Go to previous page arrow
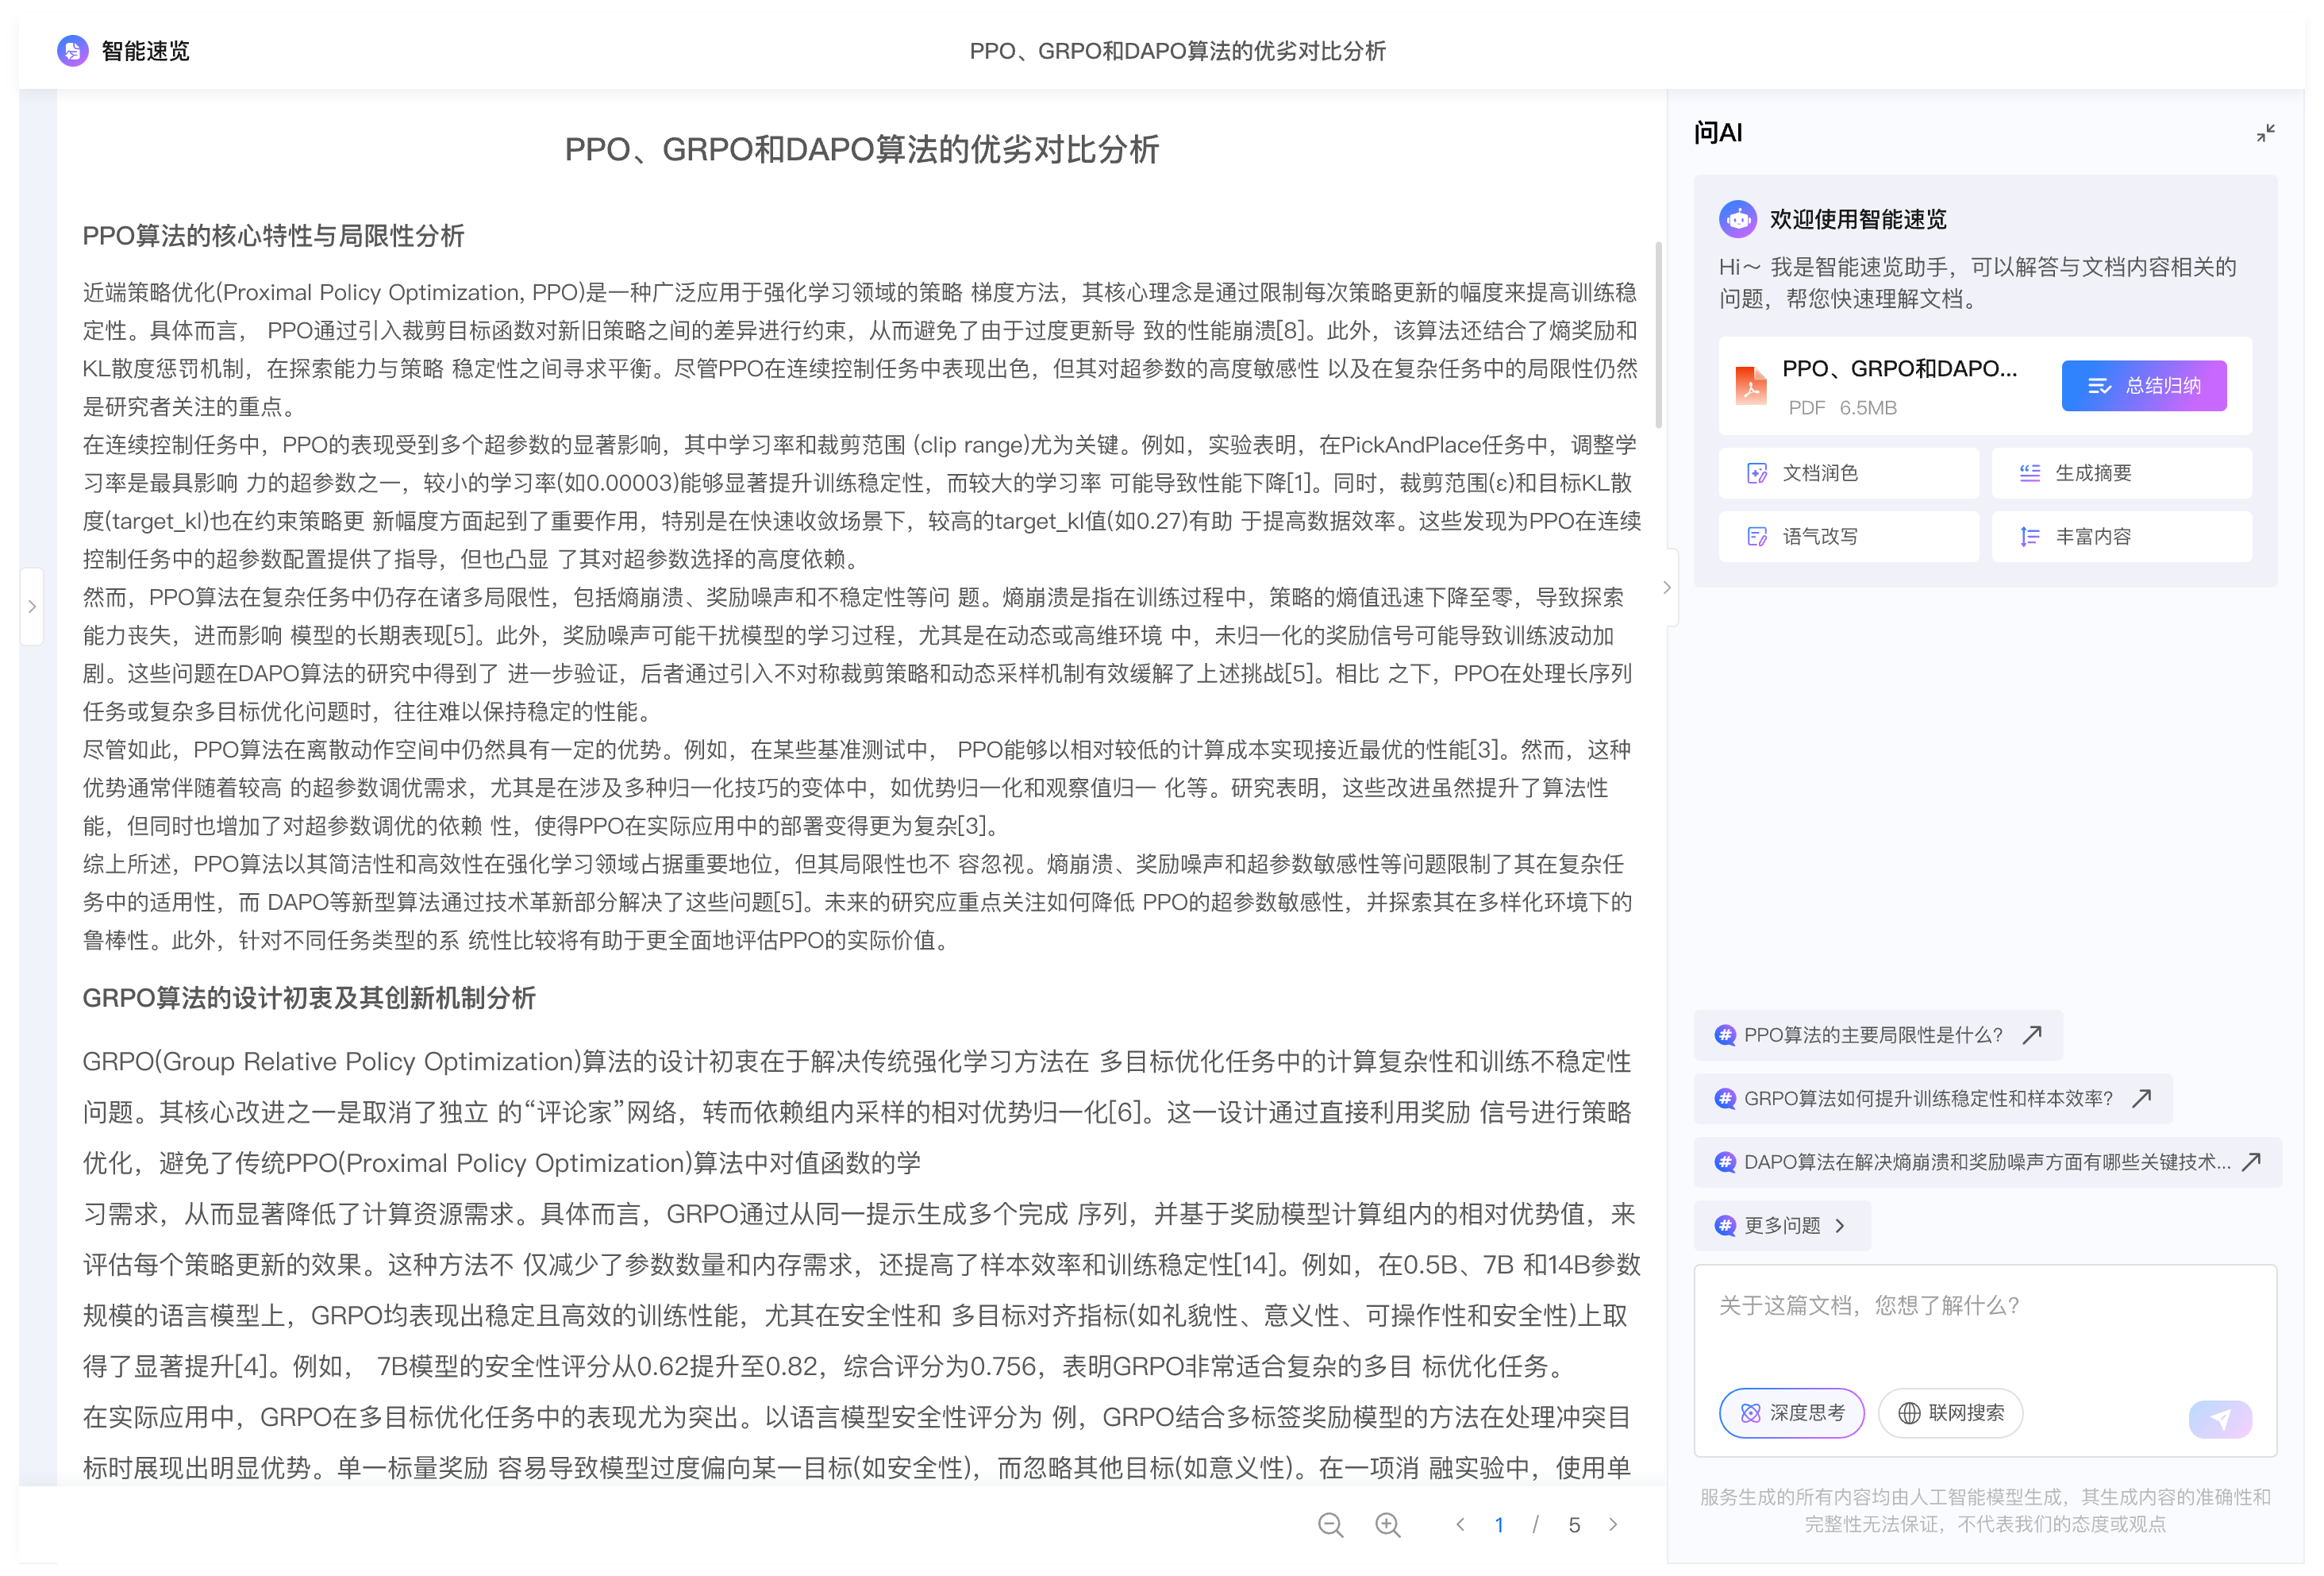Image resolution: width=2324 pixels, height=1576 pixels. [x=1460, y=1525]
